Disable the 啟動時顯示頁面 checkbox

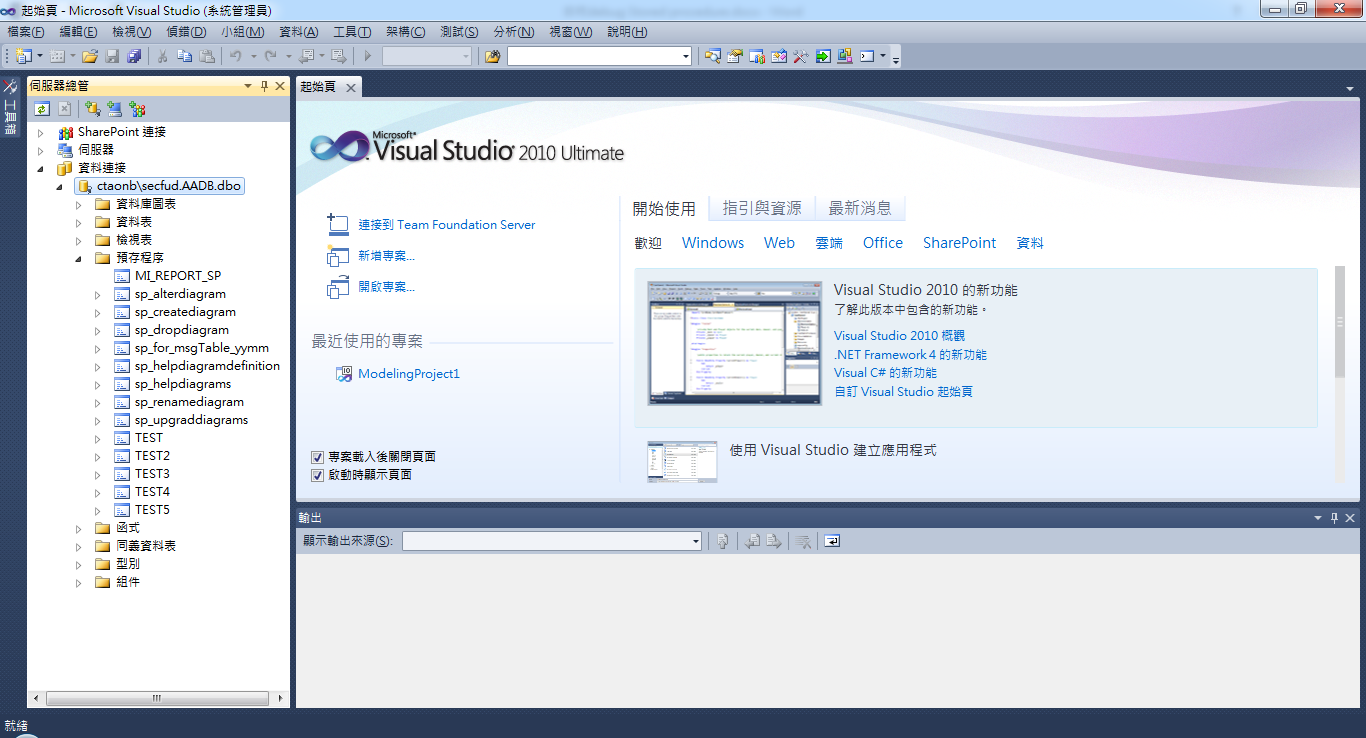pos(317,474)
